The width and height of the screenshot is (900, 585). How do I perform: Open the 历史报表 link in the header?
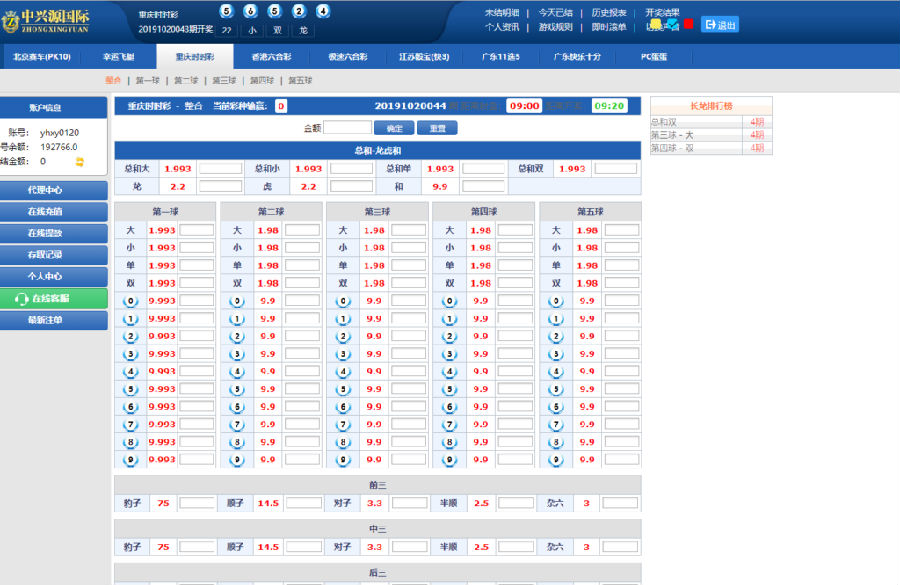[608, 13]
